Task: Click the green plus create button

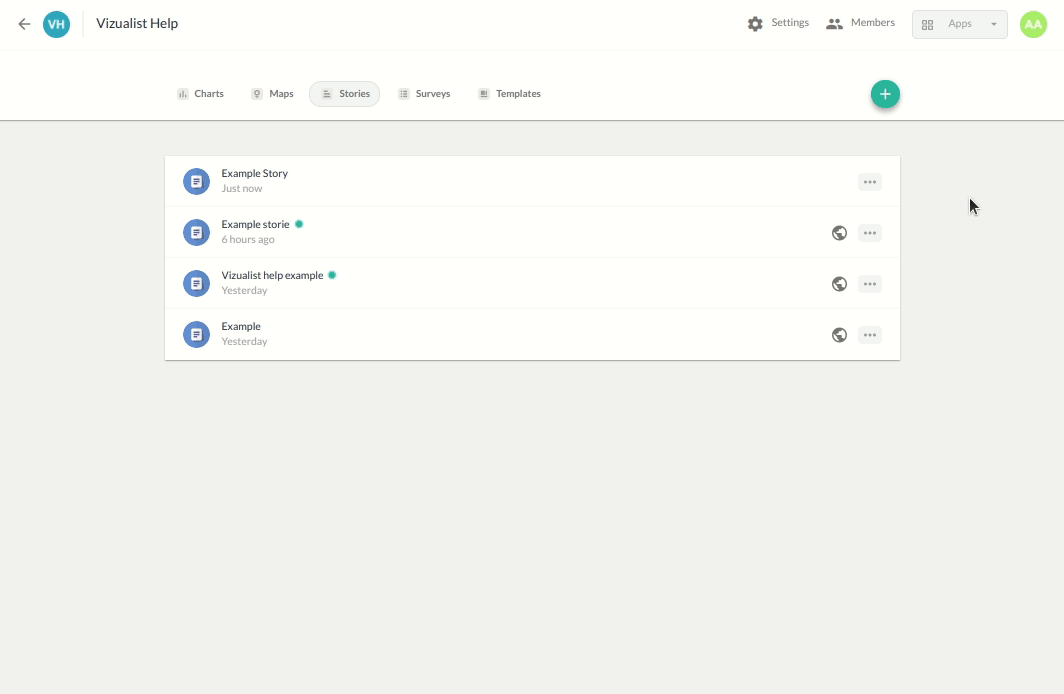Action: pyautogui.click(x=885, y=94)
